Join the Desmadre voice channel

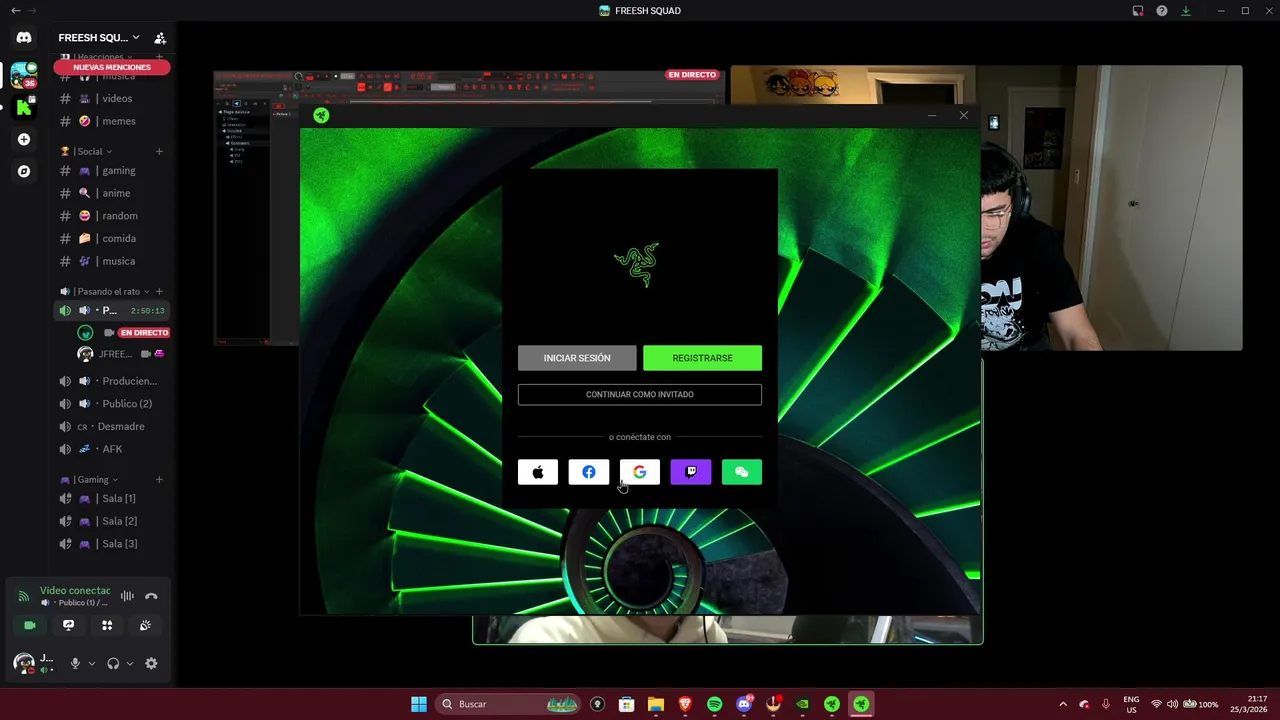[x=112, y=426]
